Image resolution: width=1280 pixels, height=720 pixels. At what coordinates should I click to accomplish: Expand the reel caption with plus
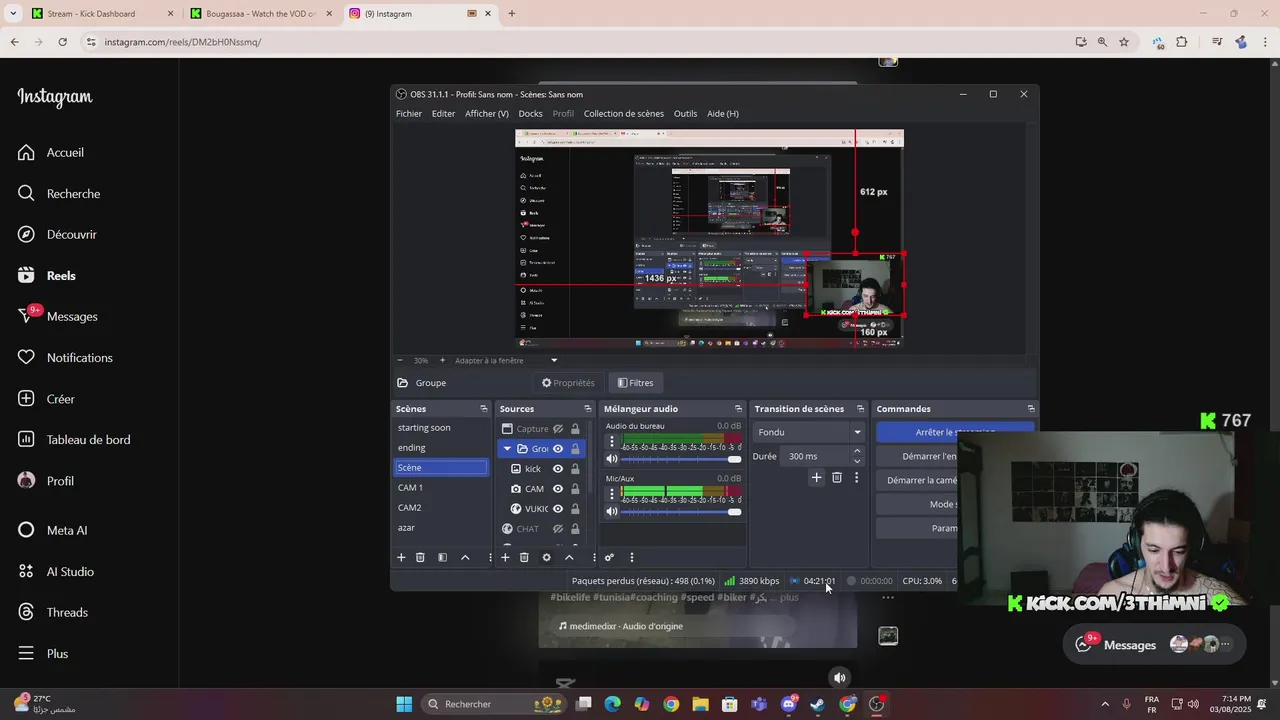[x=789, y=597]
